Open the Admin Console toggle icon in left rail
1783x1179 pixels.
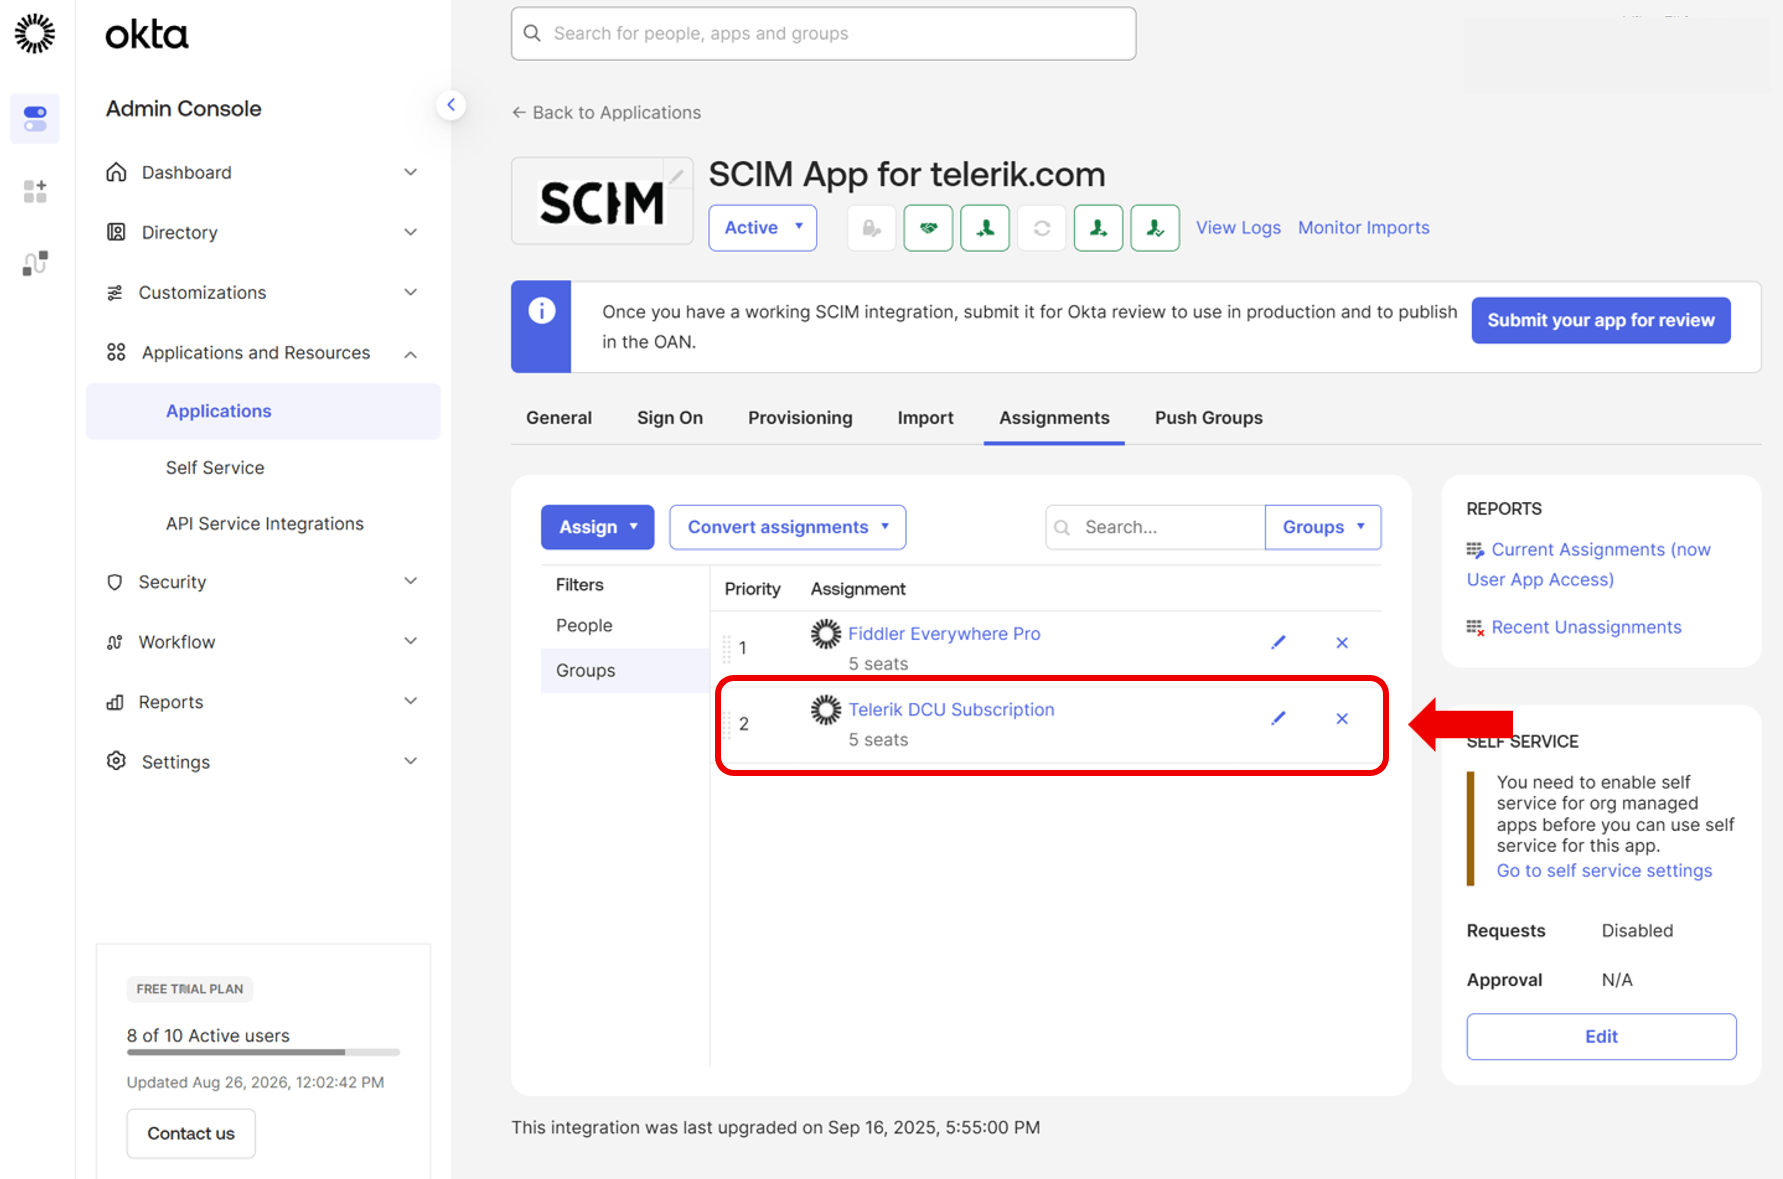click(x=35, y=118)
